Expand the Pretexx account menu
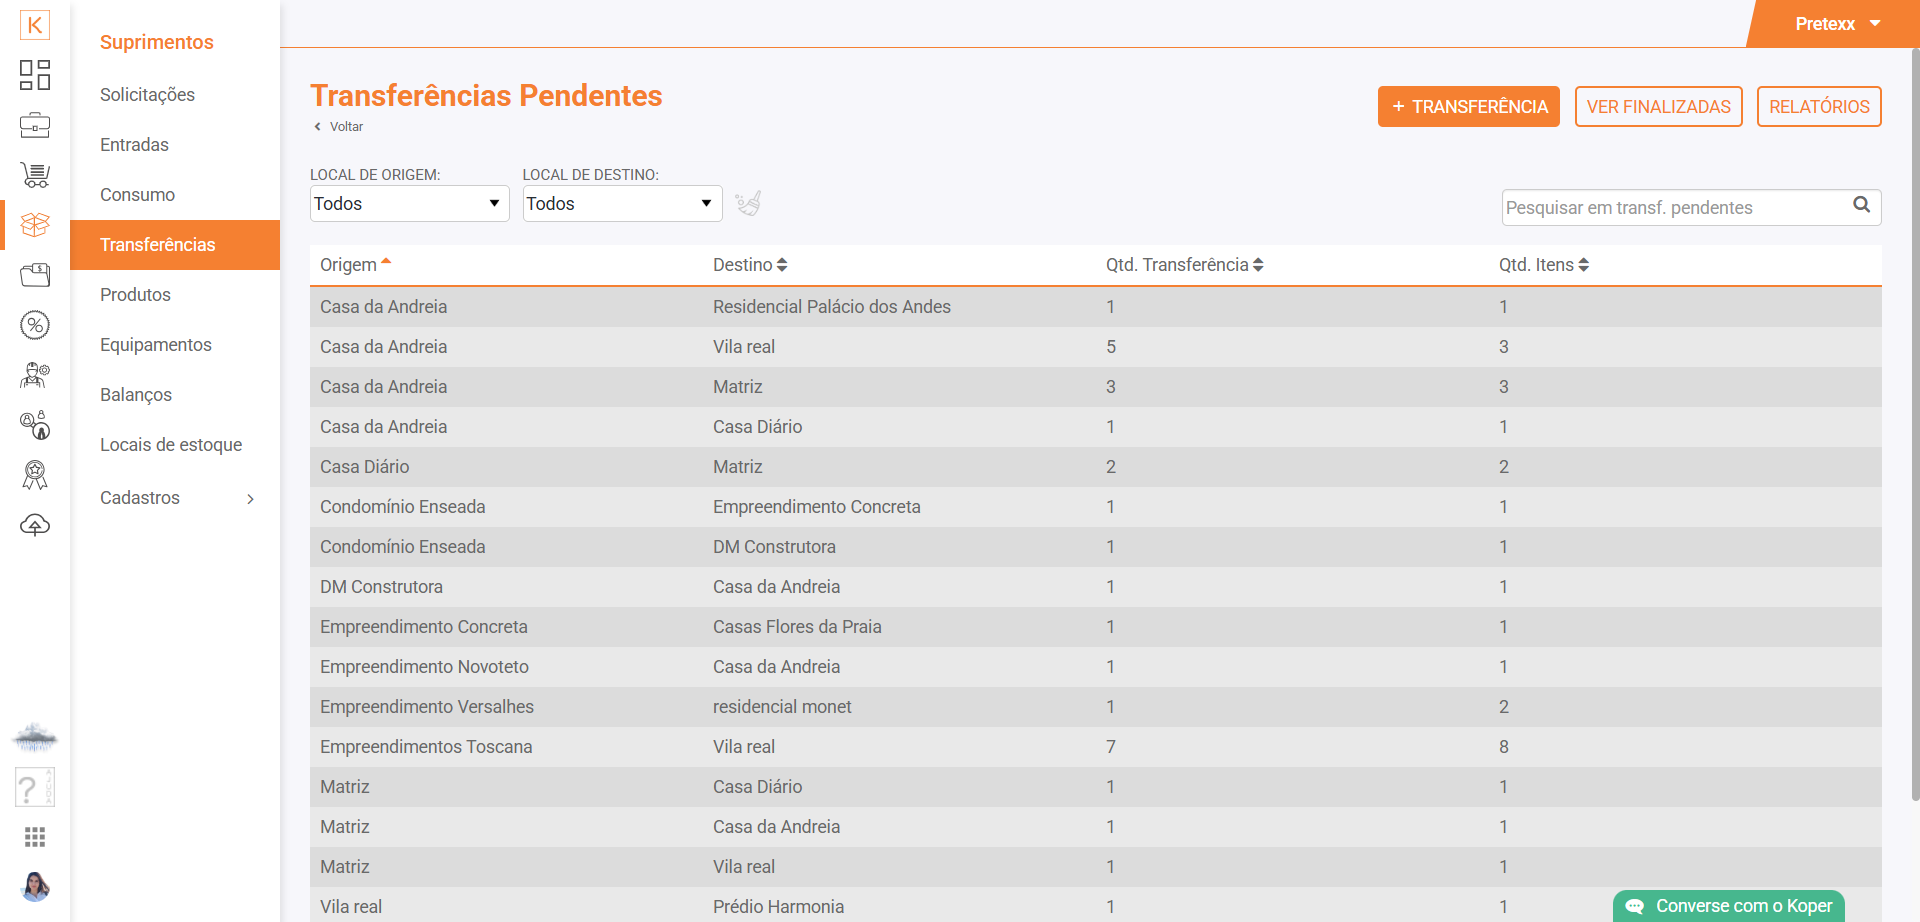This screenshot has height=922, width=1920. tap(1837, 24)
